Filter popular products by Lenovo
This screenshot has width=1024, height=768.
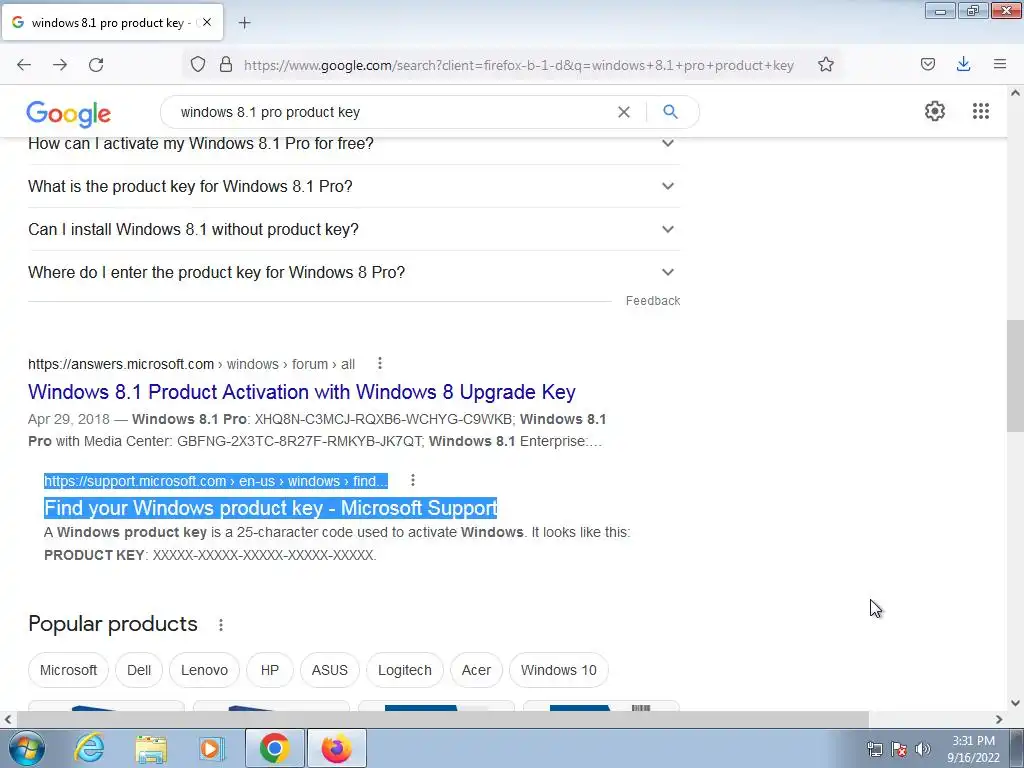pos(204,670)
